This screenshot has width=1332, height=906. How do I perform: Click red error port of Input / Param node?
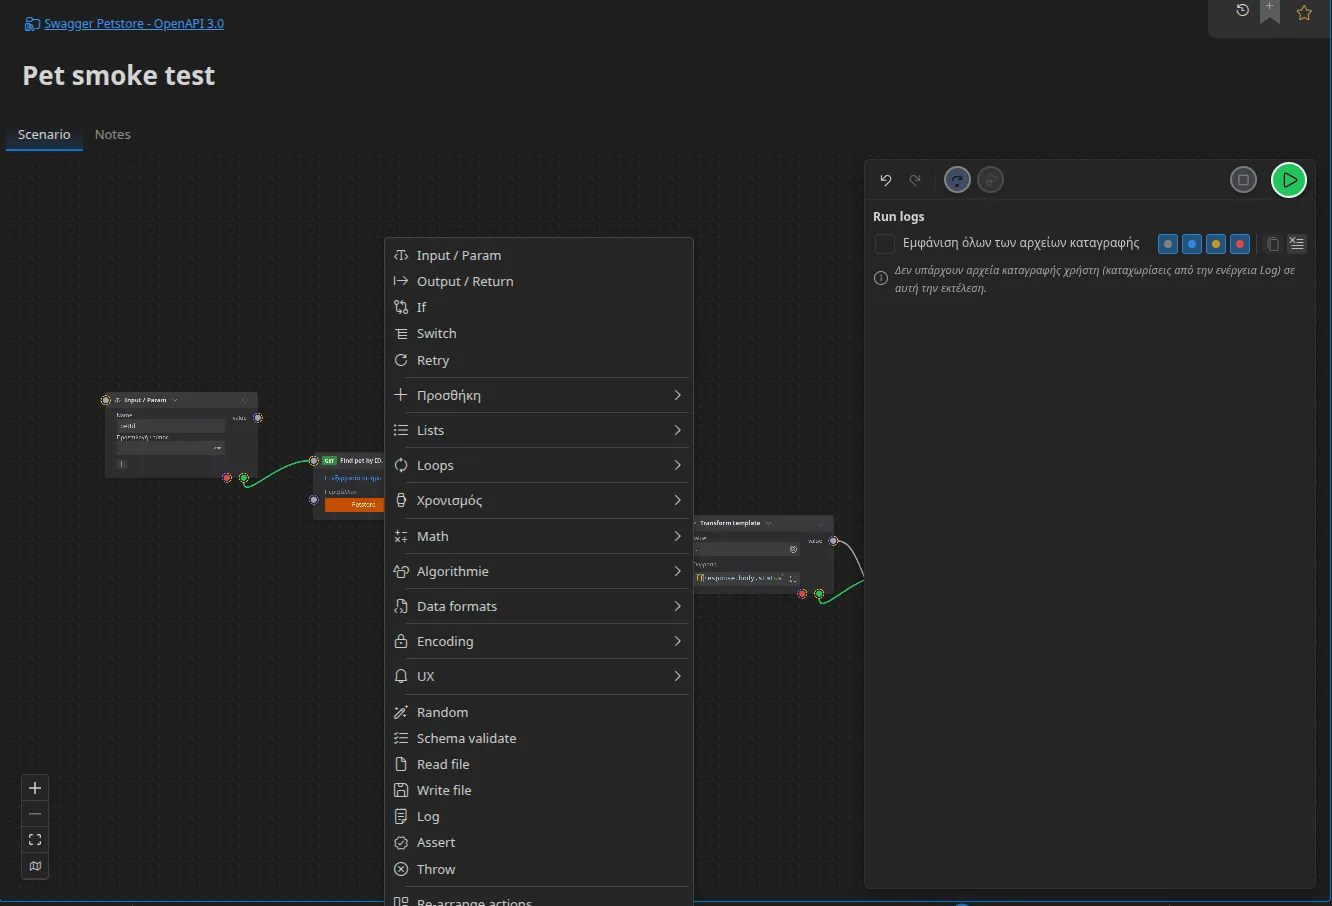(227, 478)
